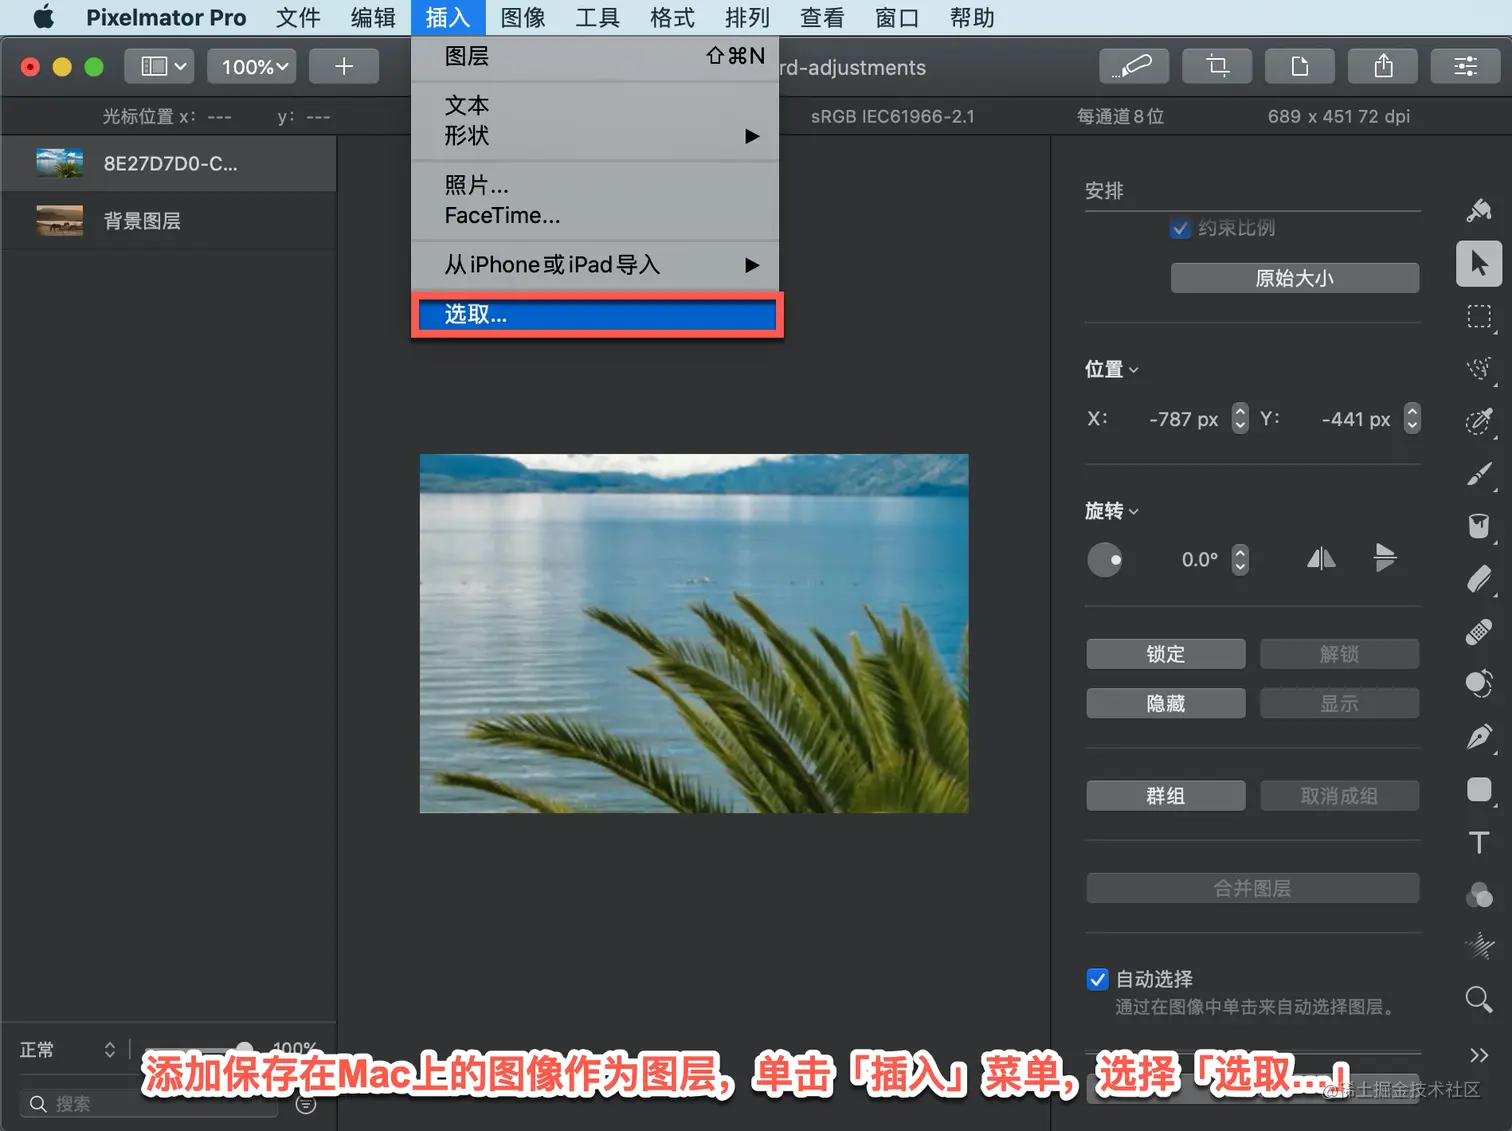Screen dimensions: 1512x1131
Task: Open the Help (帮助) menu
Action: coord(971,17)
